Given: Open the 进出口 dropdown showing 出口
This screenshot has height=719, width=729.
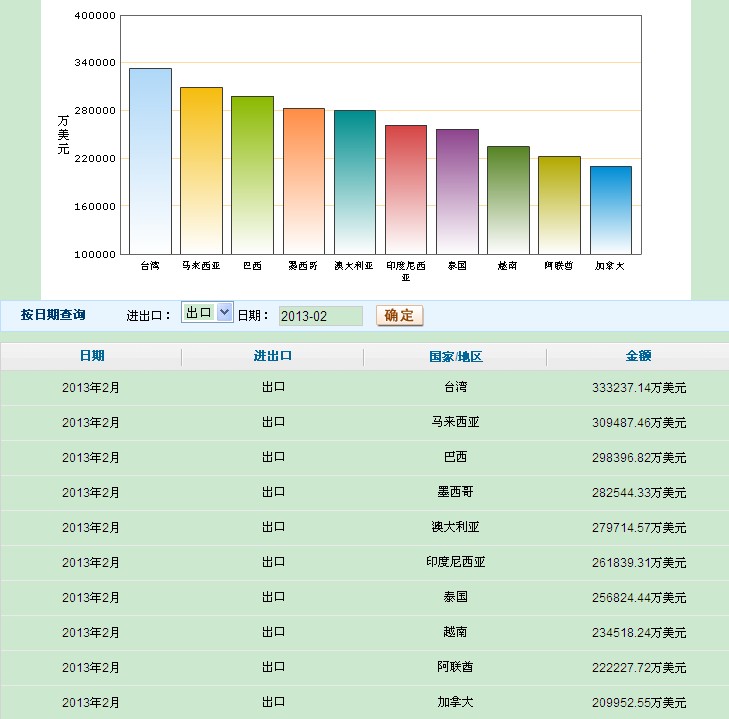Looking at the screenshot, I should (207, 312).
